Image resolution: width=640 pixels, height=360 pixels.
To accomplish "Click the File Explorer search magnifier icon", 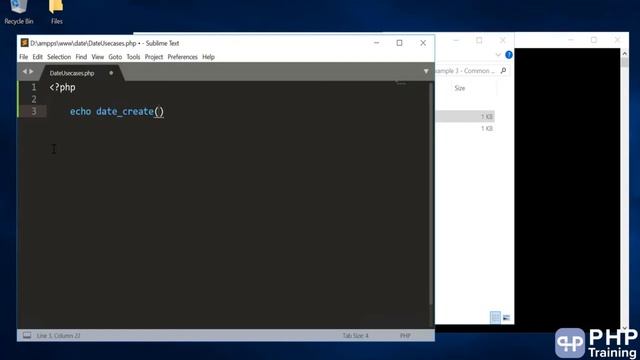I will pos(503,71).
